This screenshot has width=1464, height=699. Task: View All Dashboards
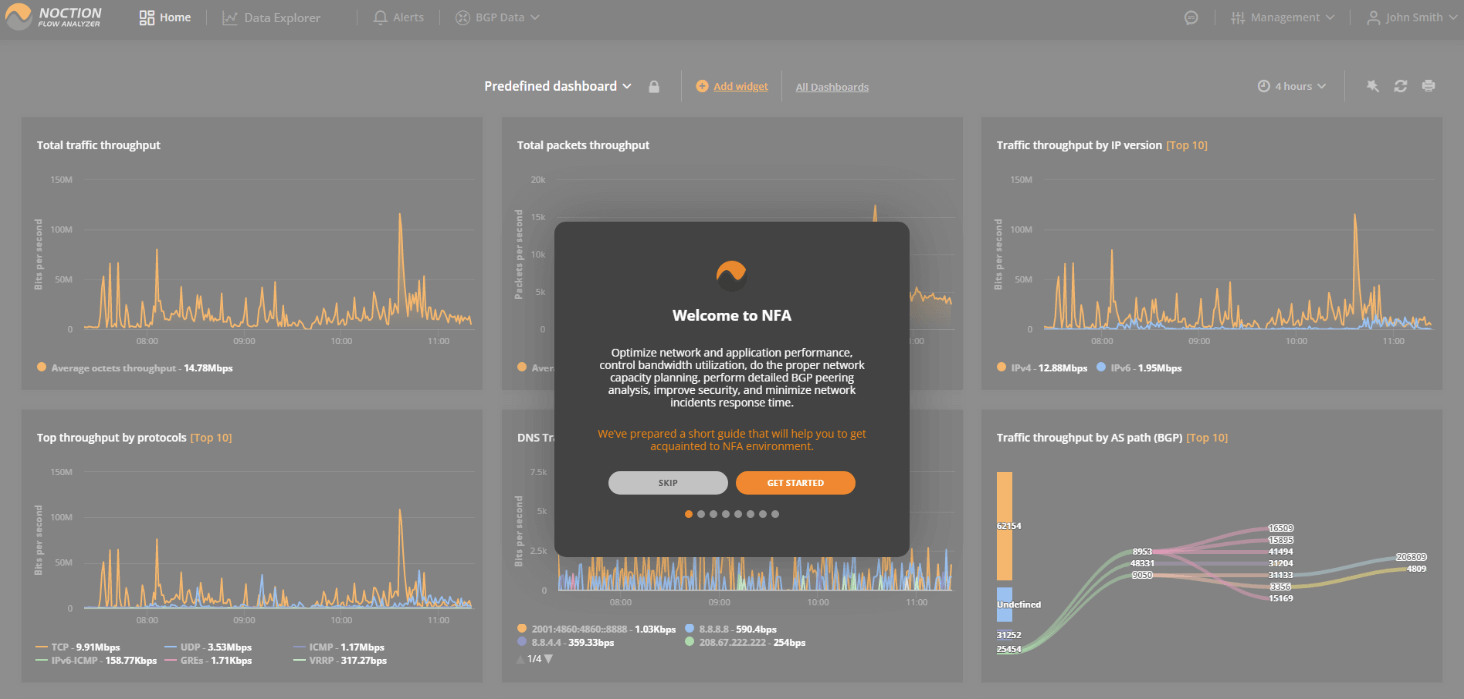(x=832, y=87)
